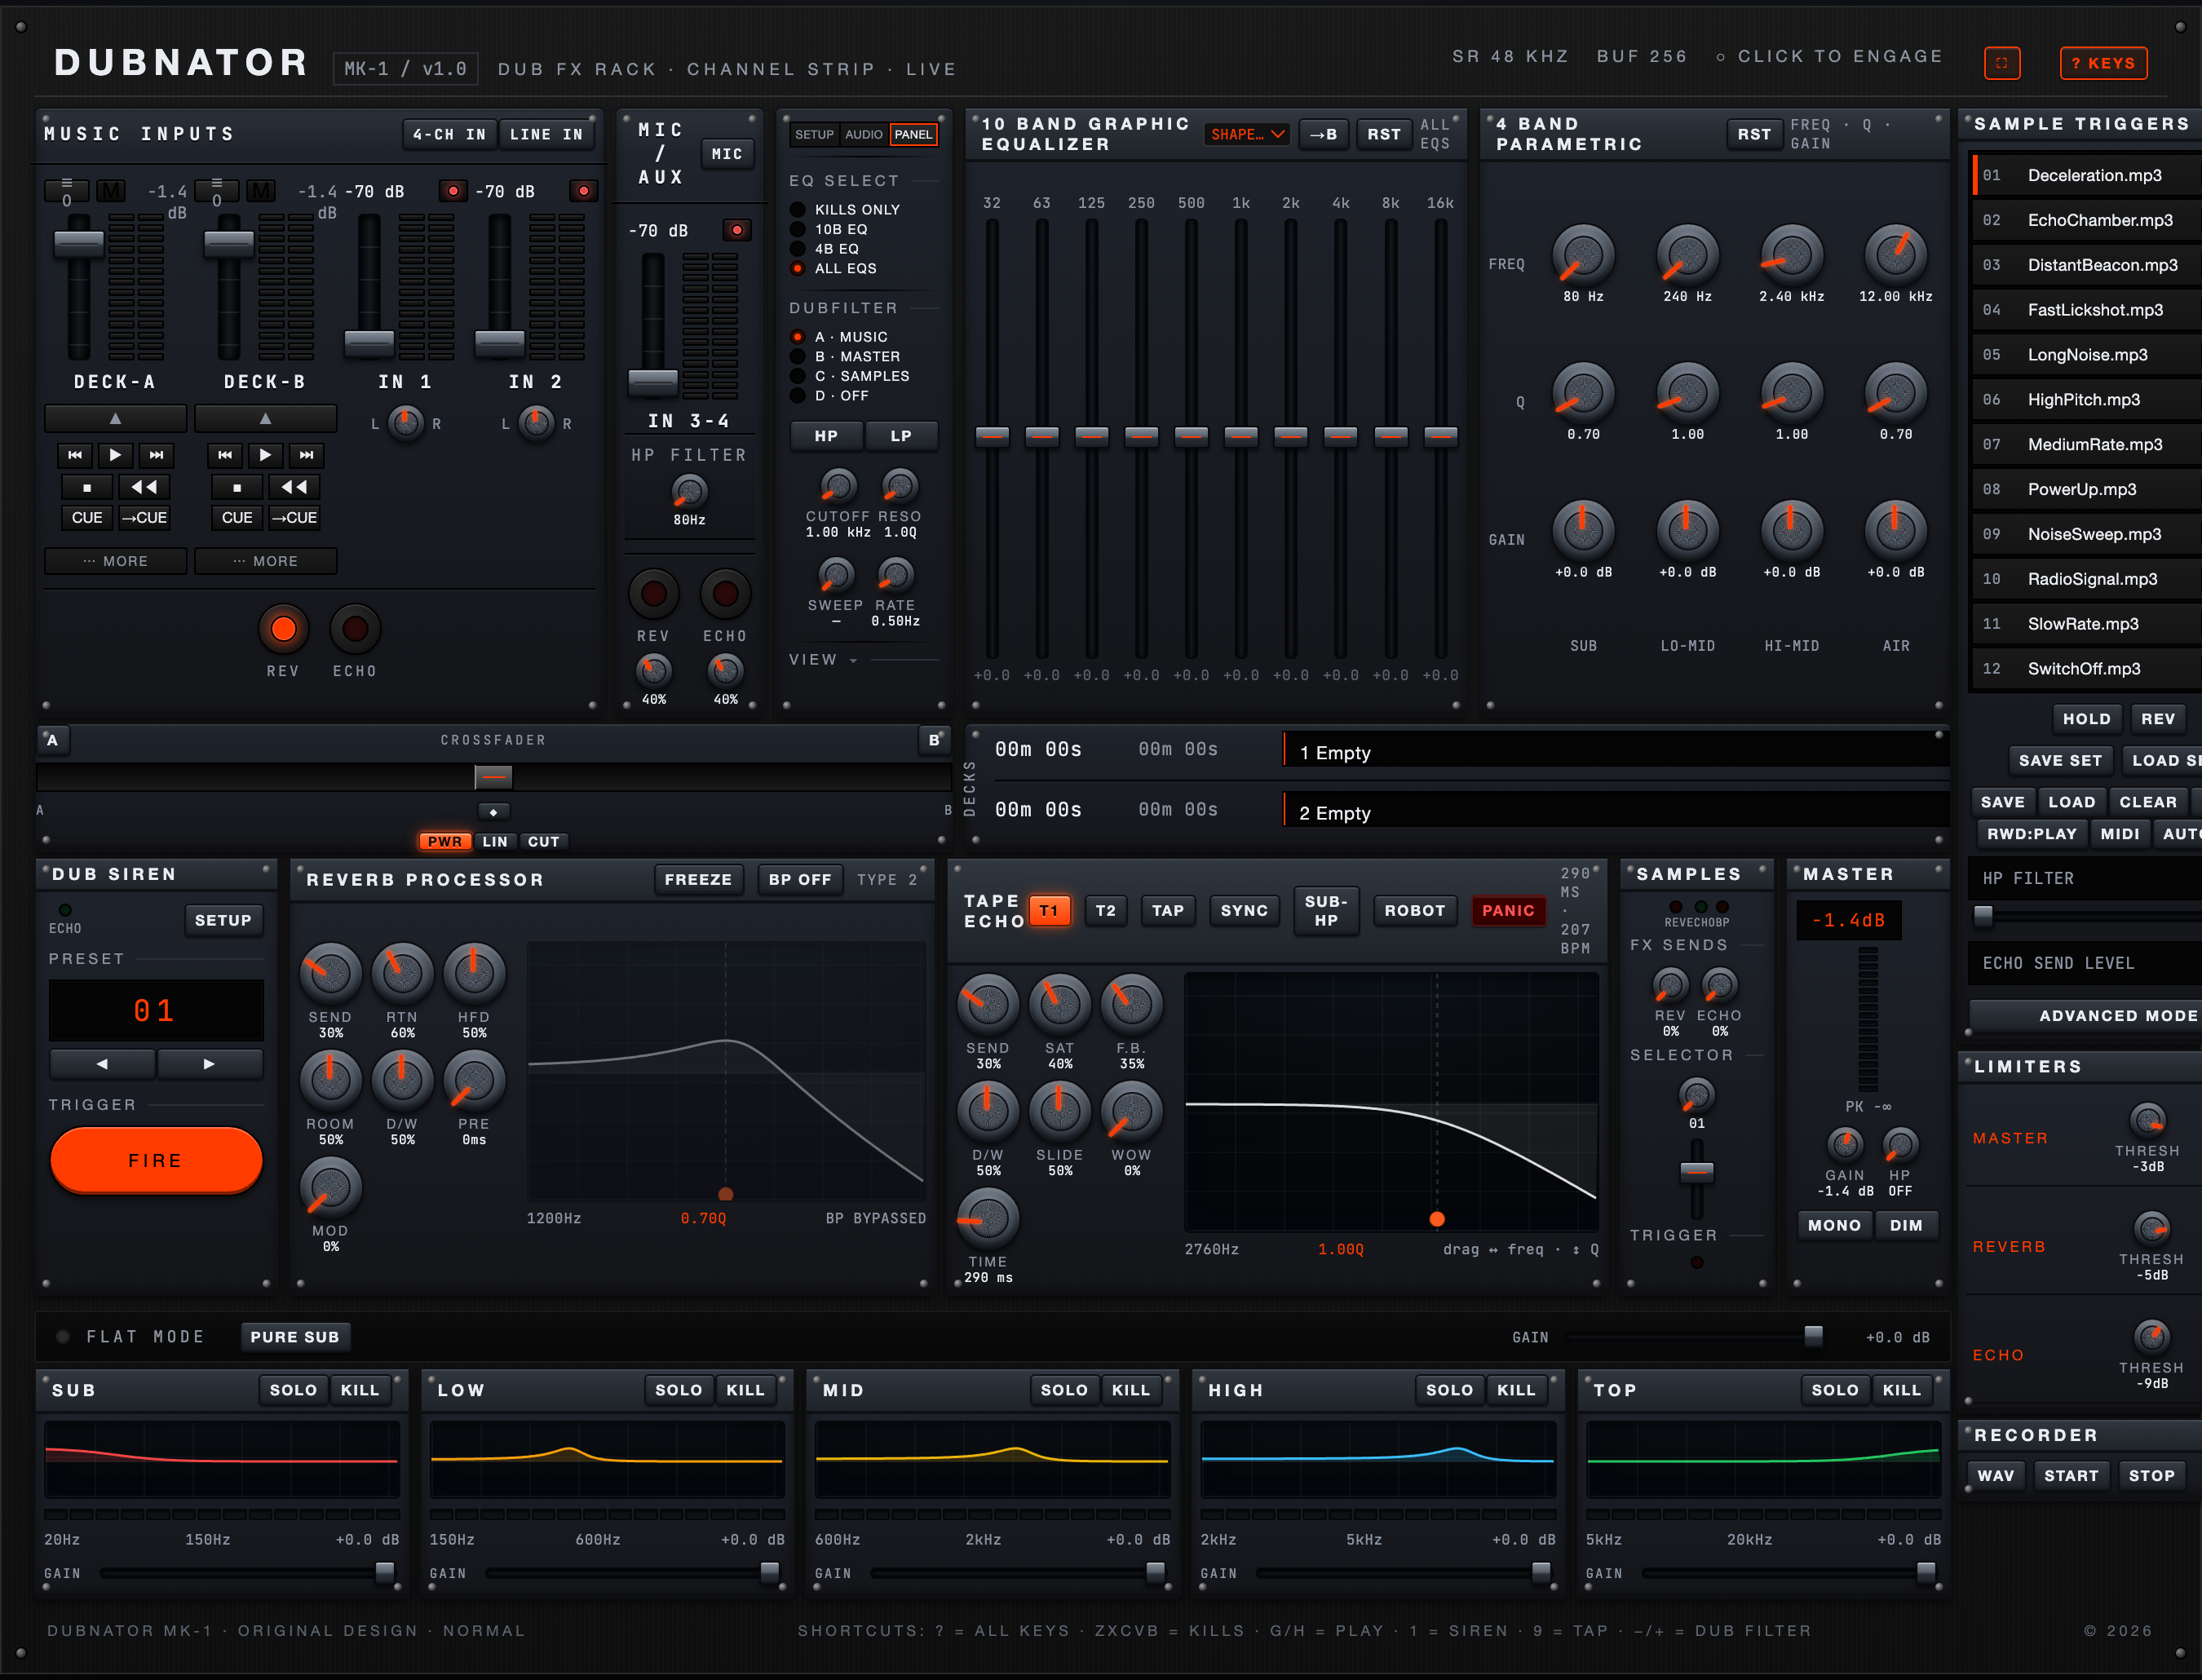The width and height of the screenshot is (2202, 1680).
Task: Select PWR crossfader curve
Action: pos(445,841)
